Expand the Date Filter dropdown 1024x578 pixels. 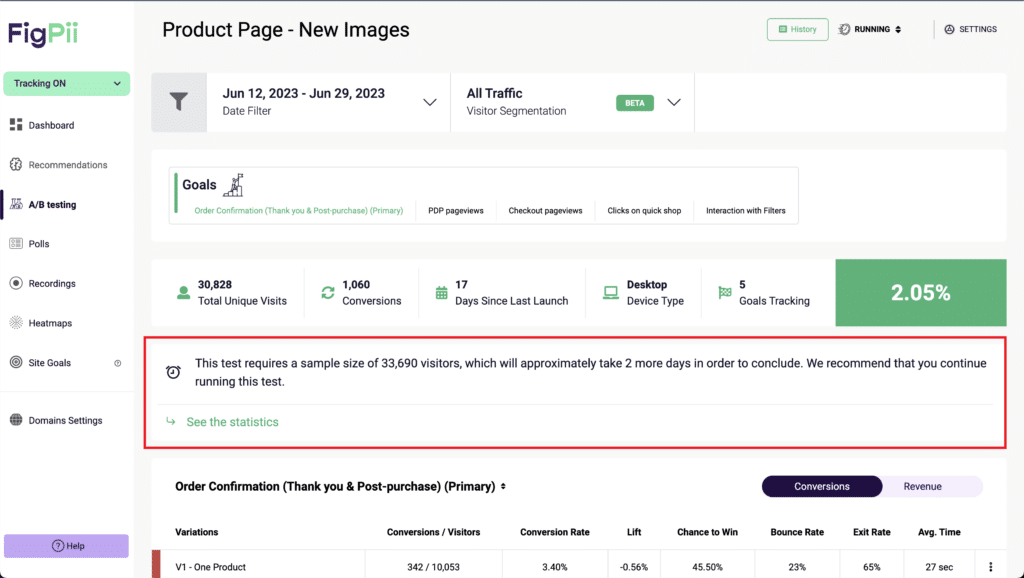(430, 101)
